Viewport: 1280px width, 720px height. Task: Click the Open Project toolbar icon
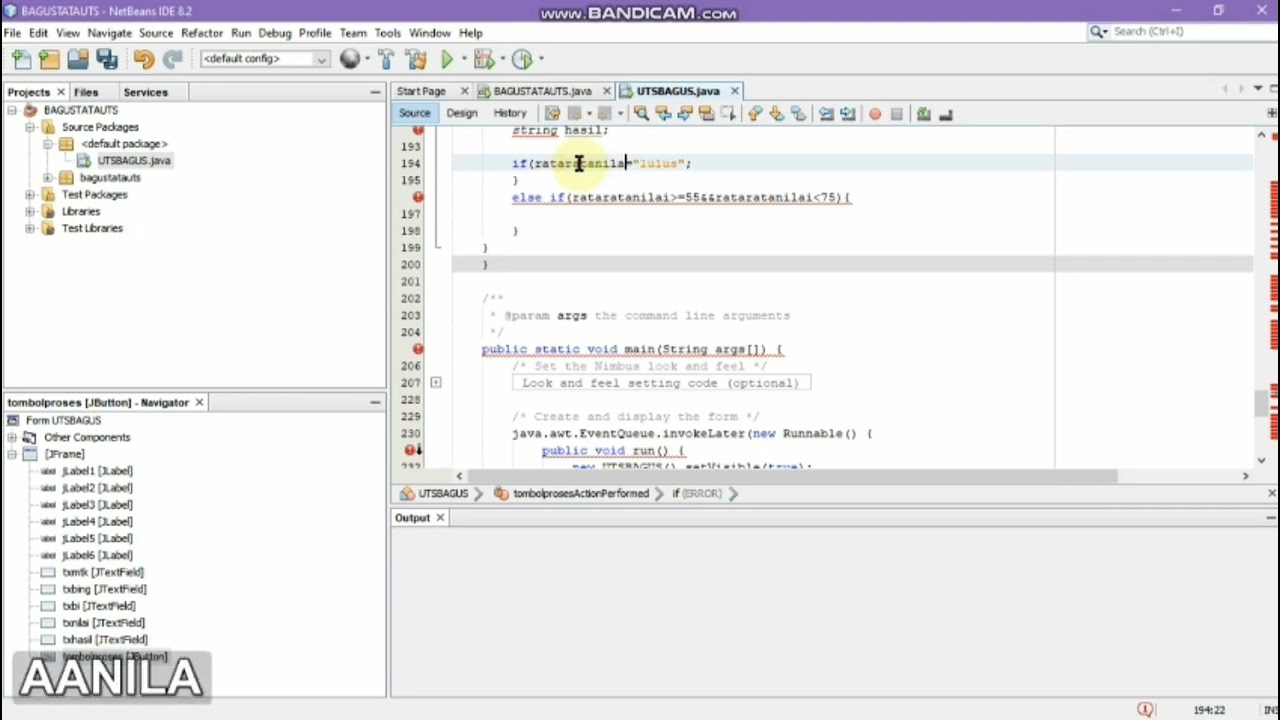point(78,59)
